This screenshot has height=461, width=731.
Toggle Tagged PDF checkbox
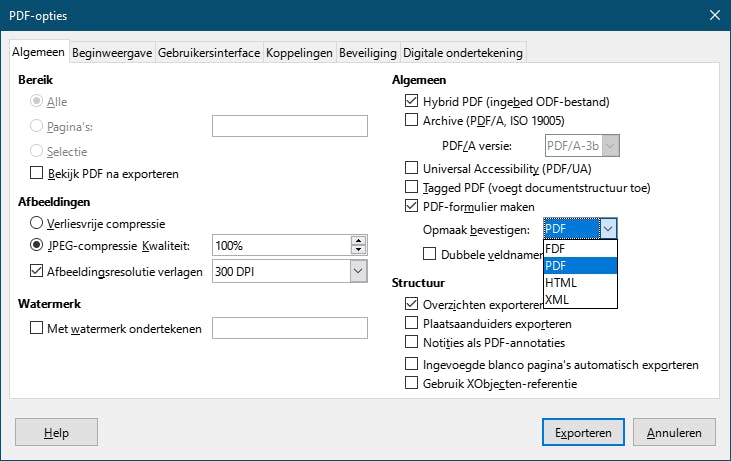click(412, 187)
